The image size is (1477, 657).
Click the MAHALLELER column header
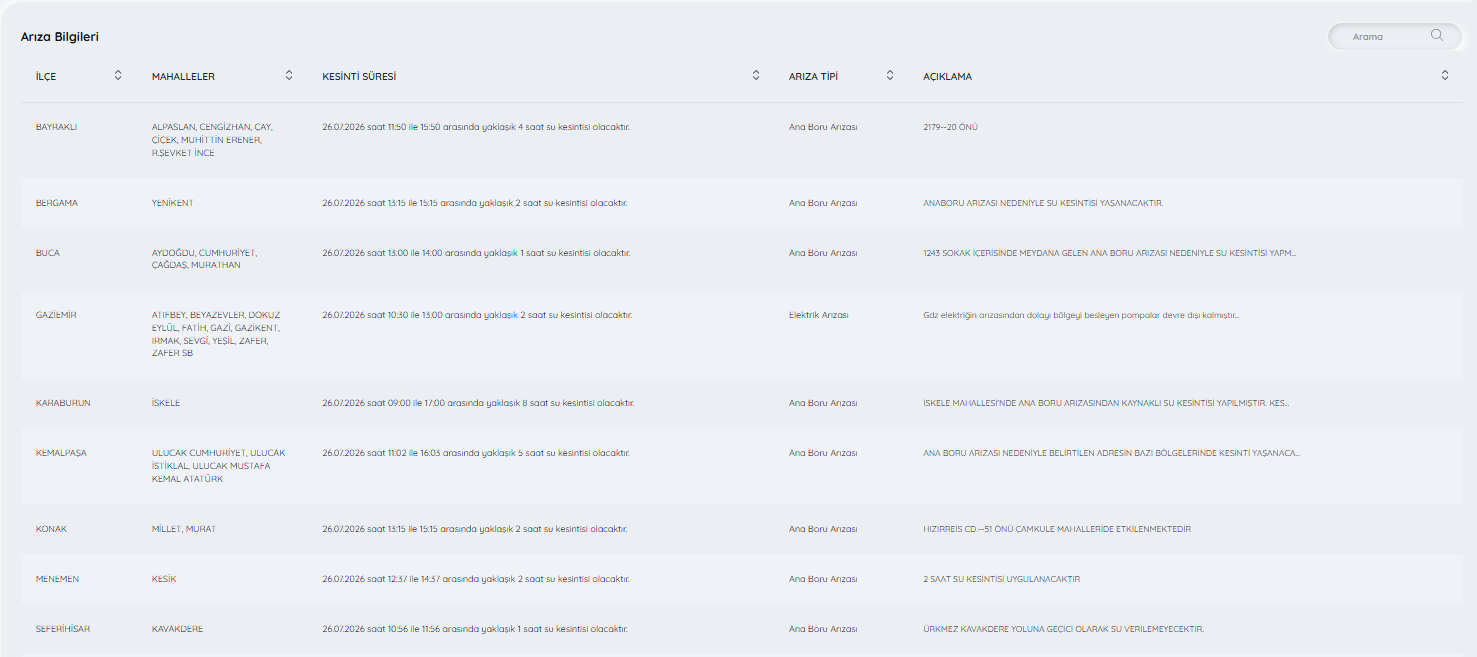(183, 76)
